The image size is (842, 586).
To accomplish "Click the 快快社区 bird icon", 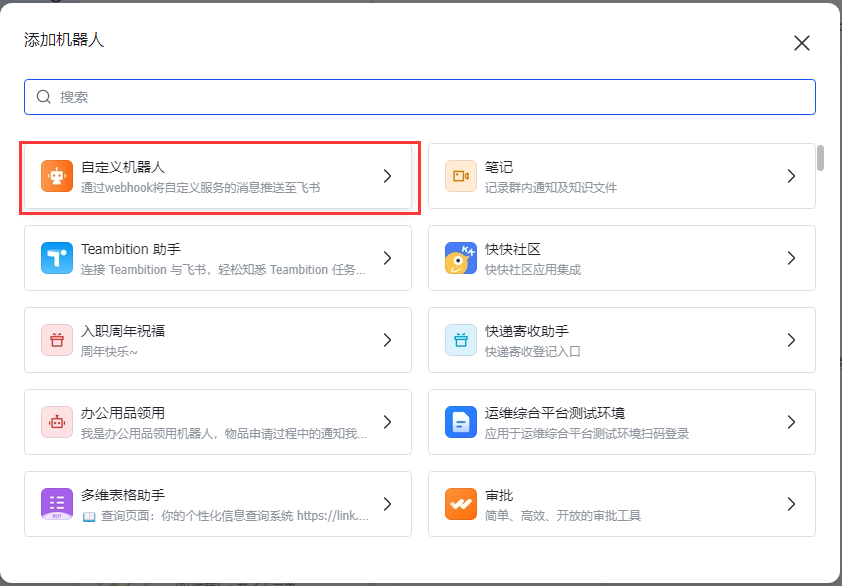I will pos(461,258).
